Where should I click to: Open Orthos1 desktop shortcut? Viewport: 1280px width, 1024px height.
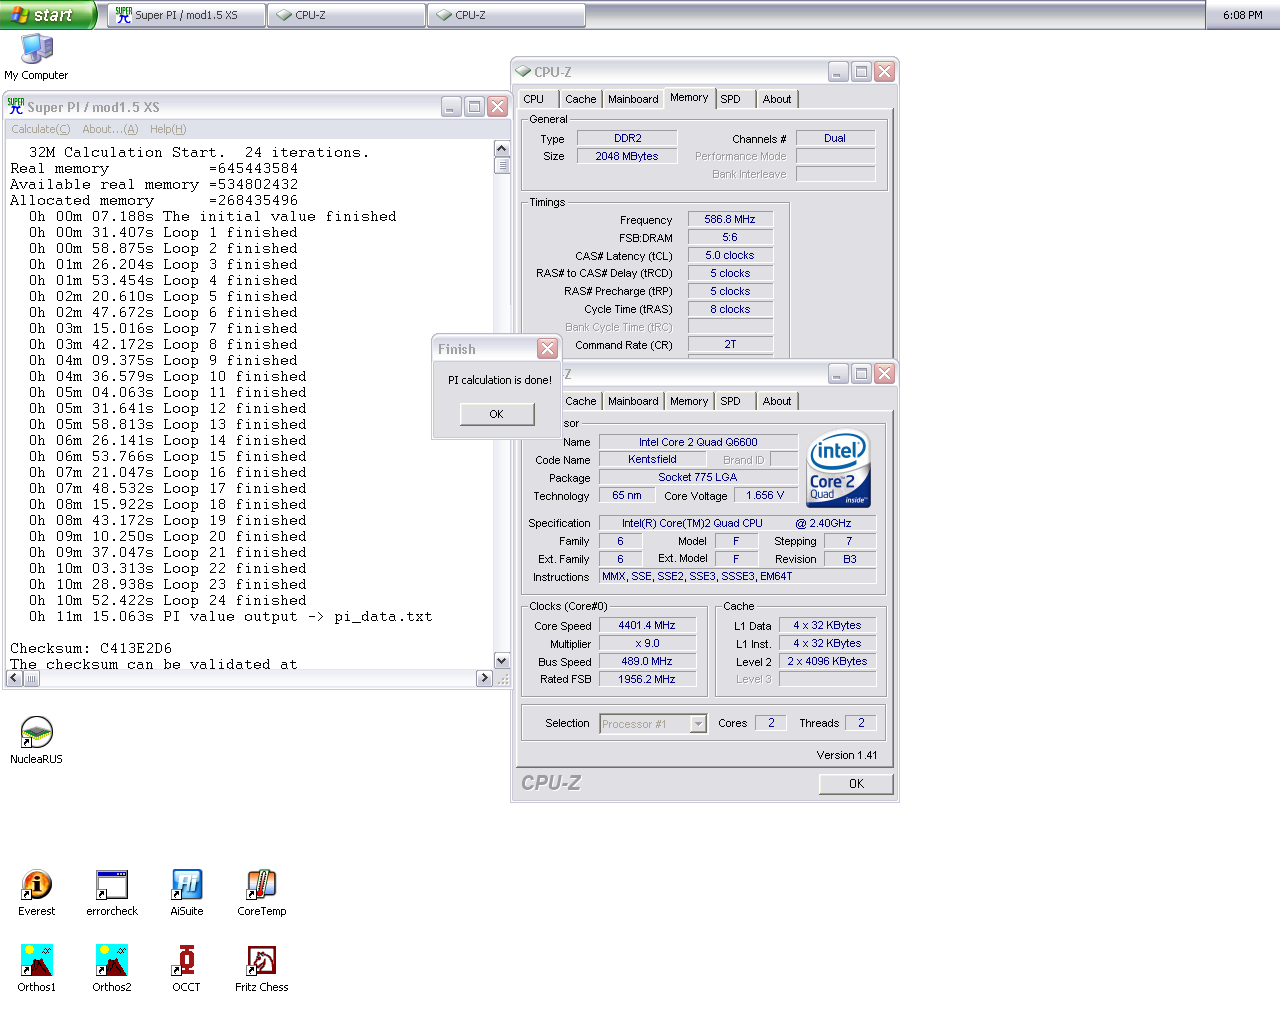(37, 968)
